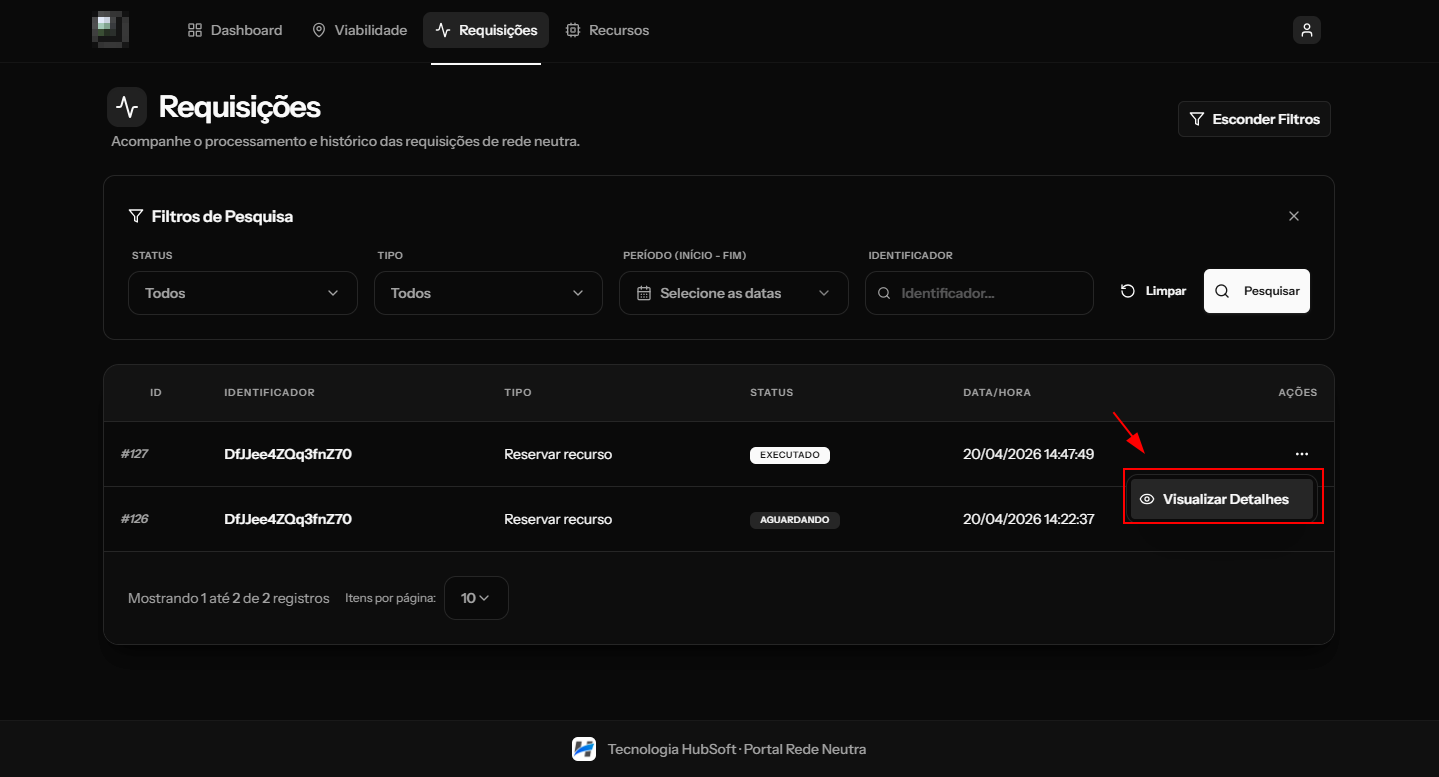Select the Requisições navigation tab
Viewport: 1439px width, 777px height.
[x=486, y=30]
